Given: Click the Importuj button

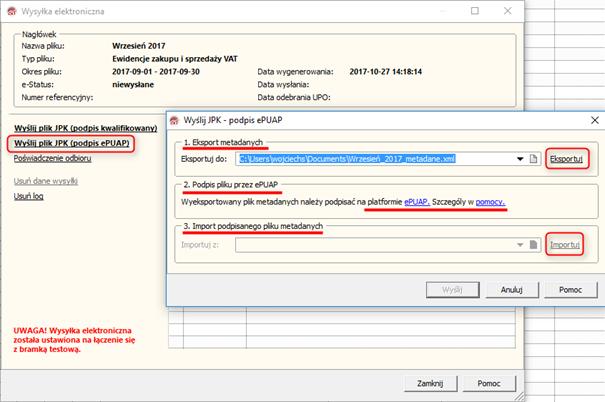Looking at the screenshot, I should click(564, 245).
